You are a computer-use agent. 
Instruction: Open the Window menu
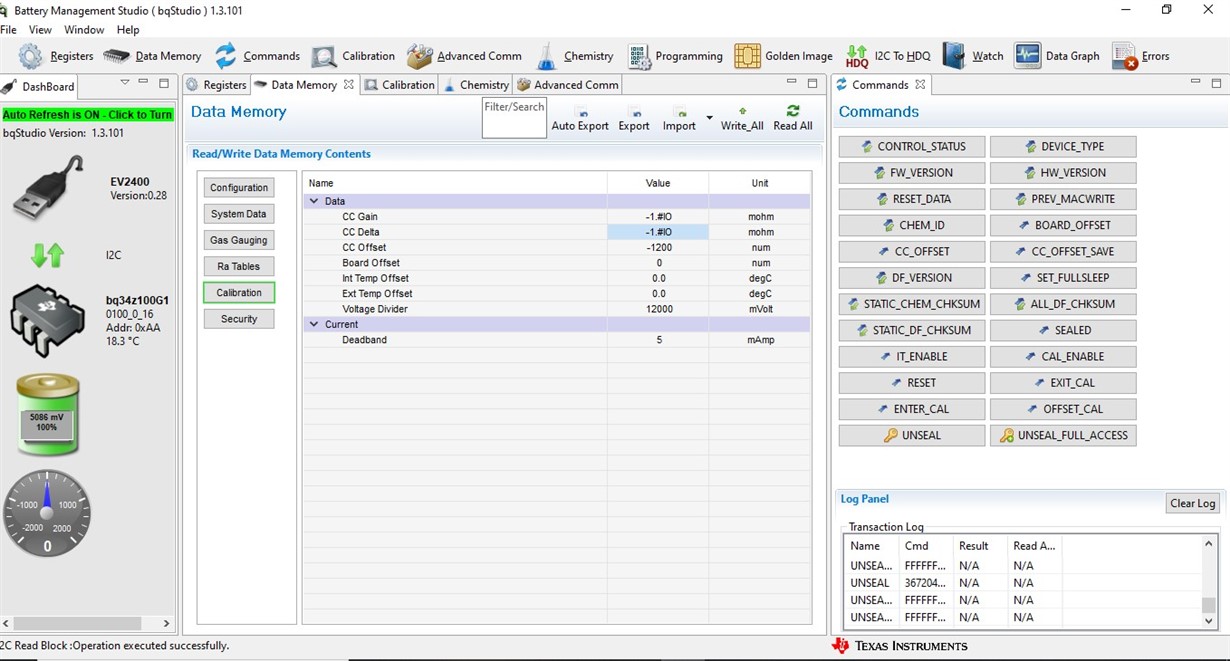[84, 30]
